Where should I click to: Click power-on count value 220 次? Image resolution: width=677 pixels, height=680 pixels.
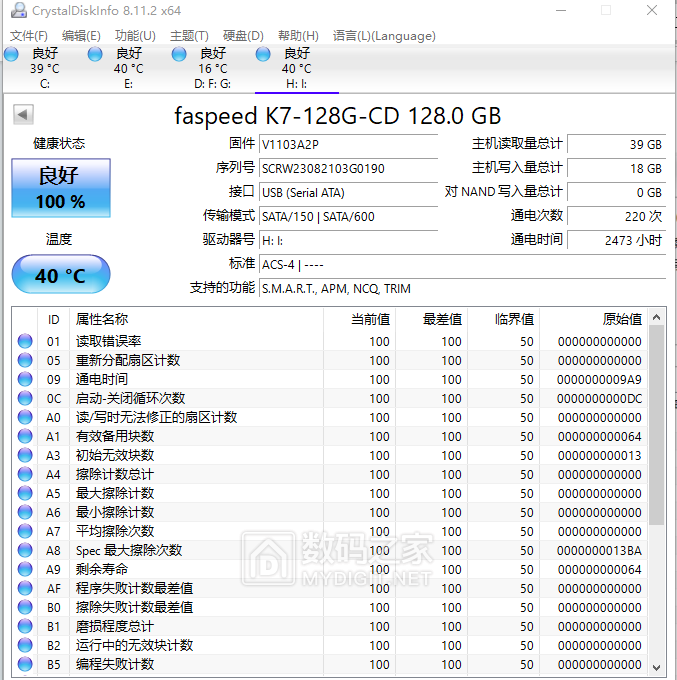(x=616, y=216)
